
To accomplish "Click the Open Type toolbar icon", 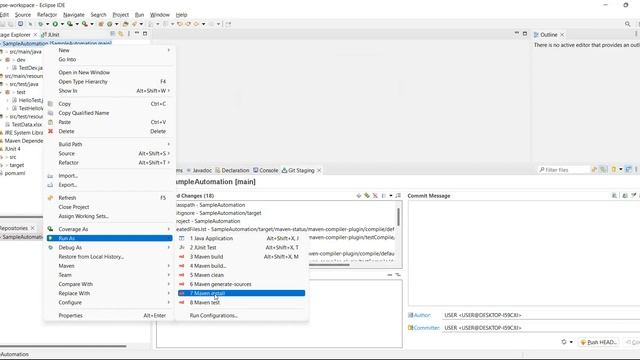I will (126, 24).
